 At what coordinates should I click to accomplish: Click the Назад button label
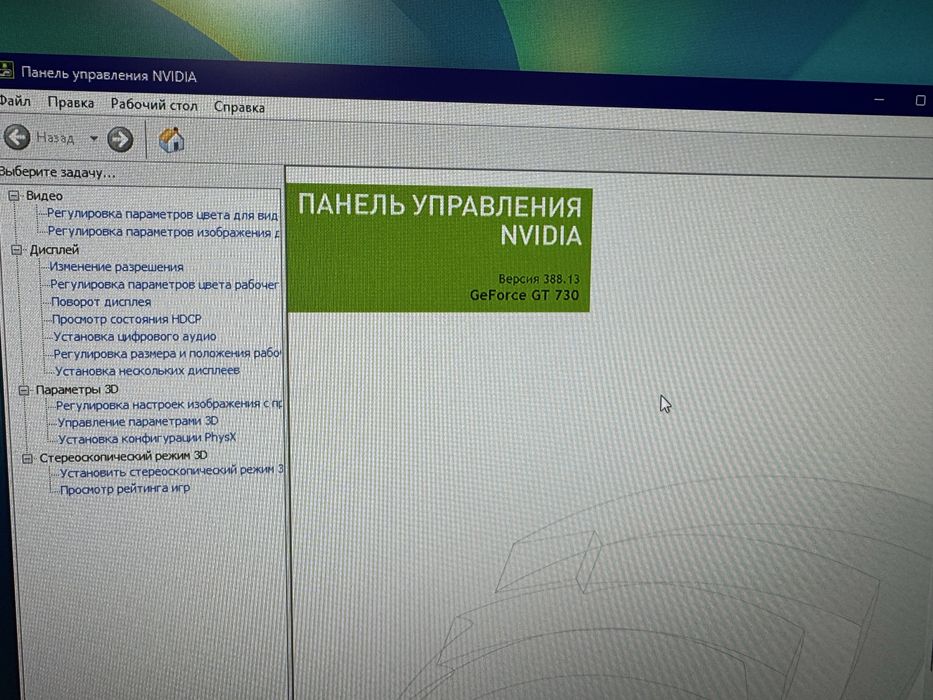pyautogui.click(x=55, y=138)
